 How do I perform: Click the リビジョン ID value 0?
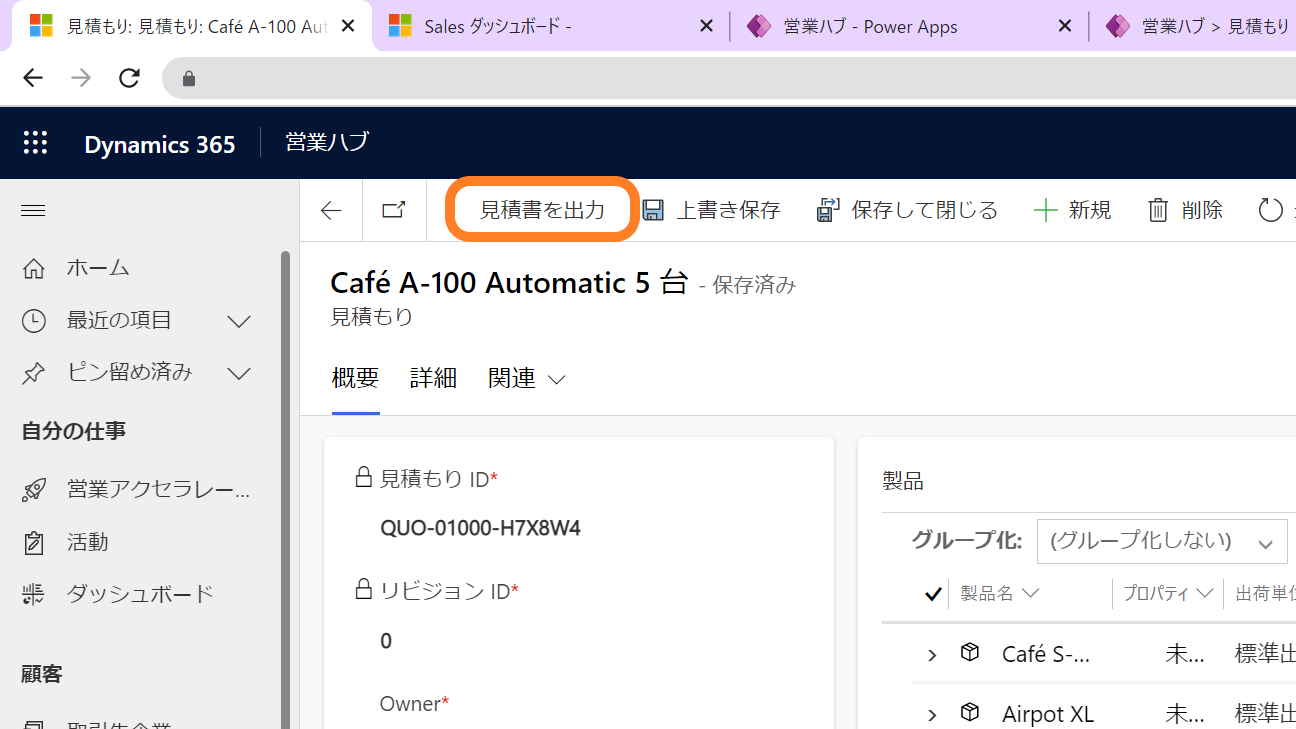pos(386,641)
